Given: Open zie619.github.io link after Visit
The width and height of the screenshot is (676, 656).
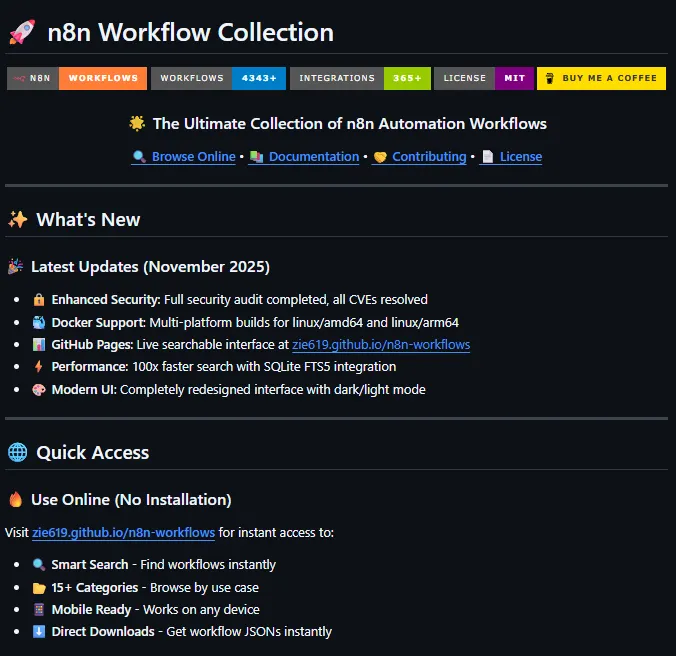Looking at the screenshot, I should 123,532.
